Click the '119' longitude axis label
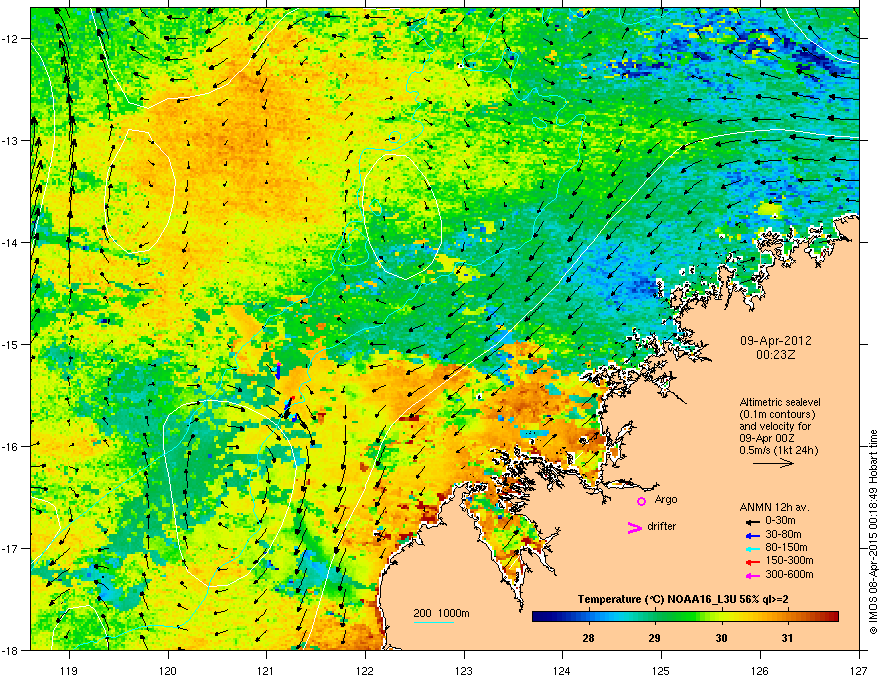 pyautogui.click(x=69, y=670)
